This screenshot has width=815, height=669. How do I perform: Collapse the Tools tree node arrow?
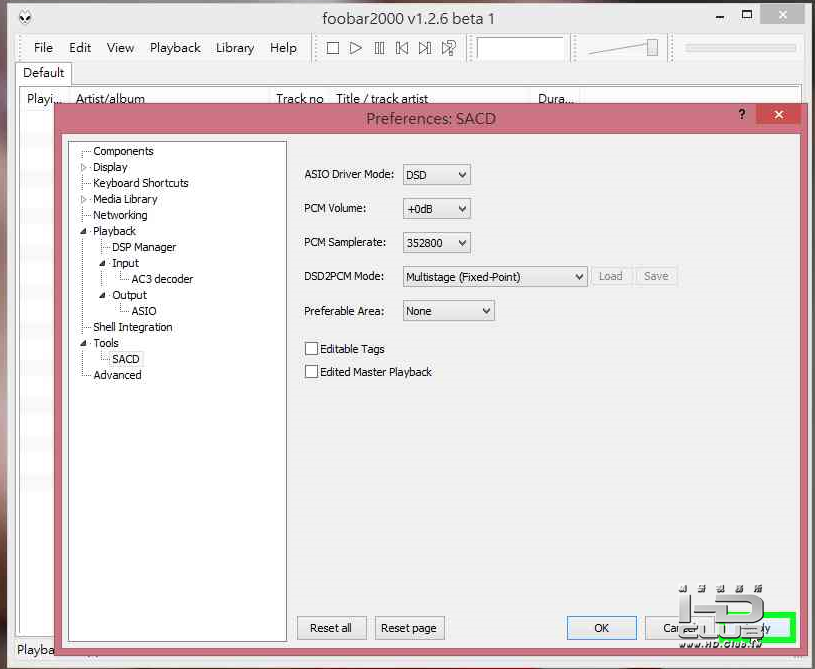coord(83,343)
